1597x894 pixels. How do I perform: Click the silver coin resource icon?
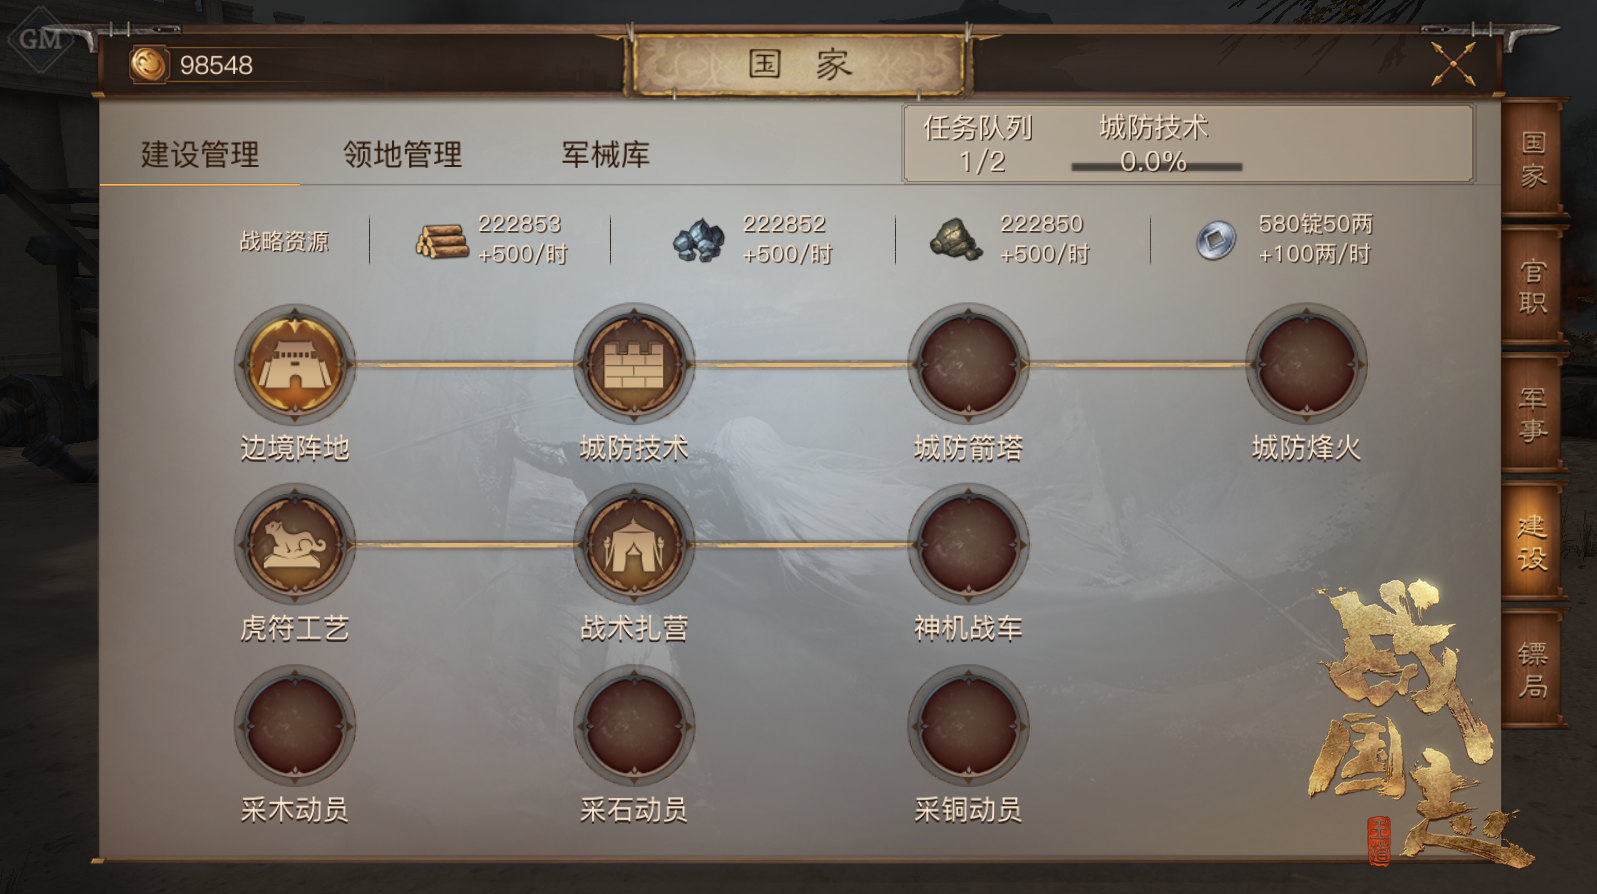1216,241
